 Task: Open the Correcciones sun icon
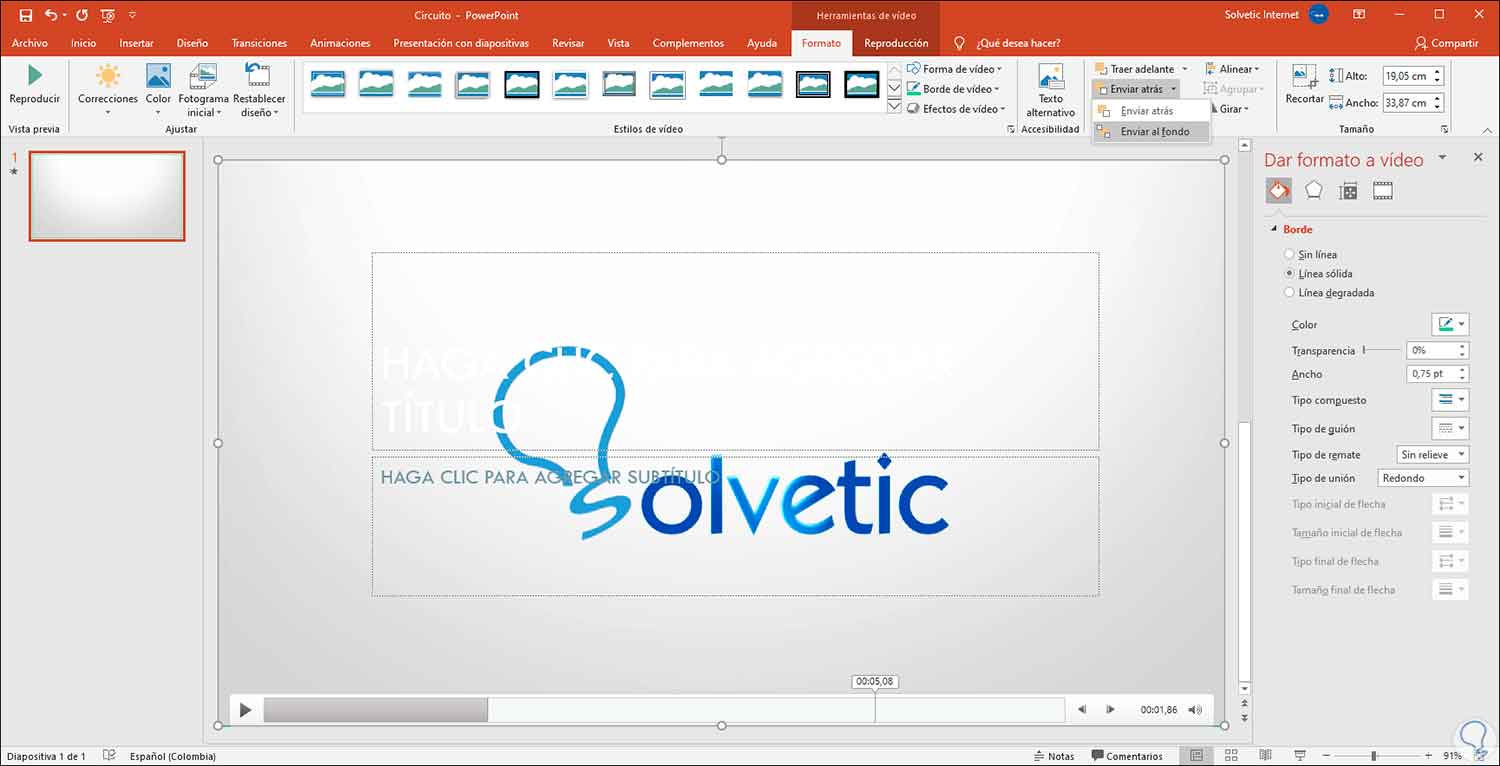pyautogui.click(x=107, y=76)
